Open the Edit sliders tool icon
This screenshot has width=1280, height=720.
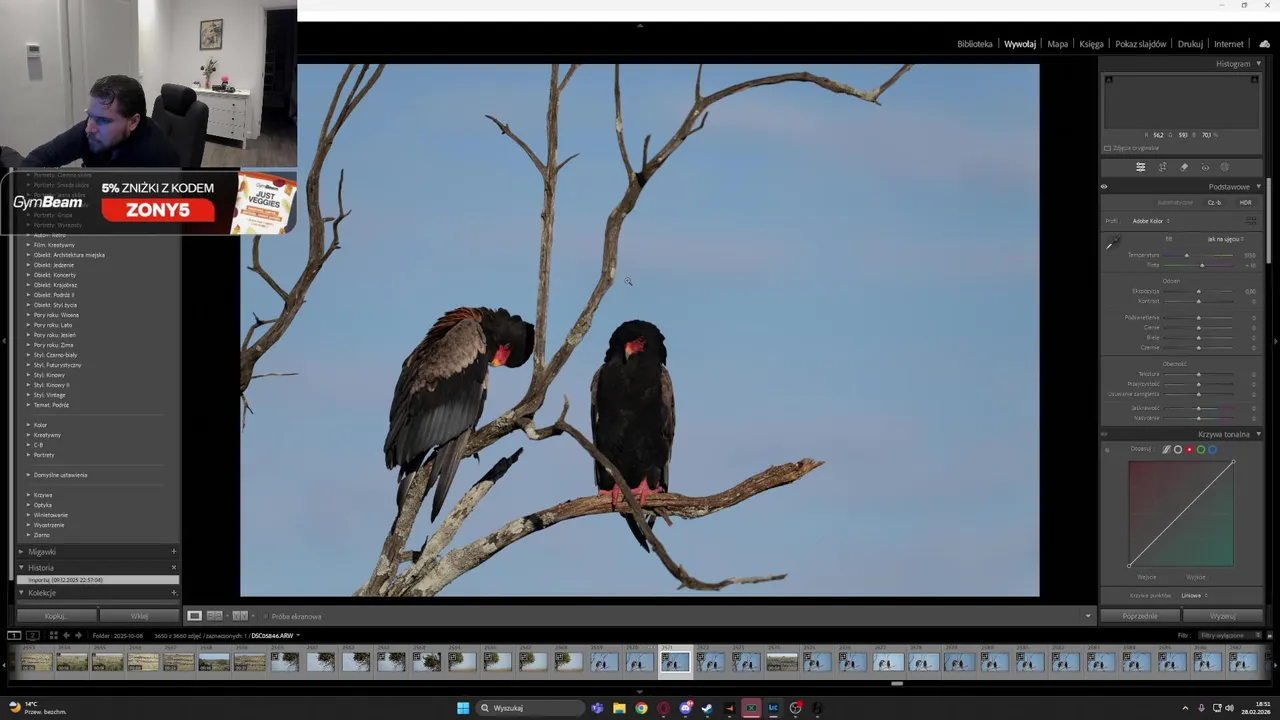(x=1140, y=167)
